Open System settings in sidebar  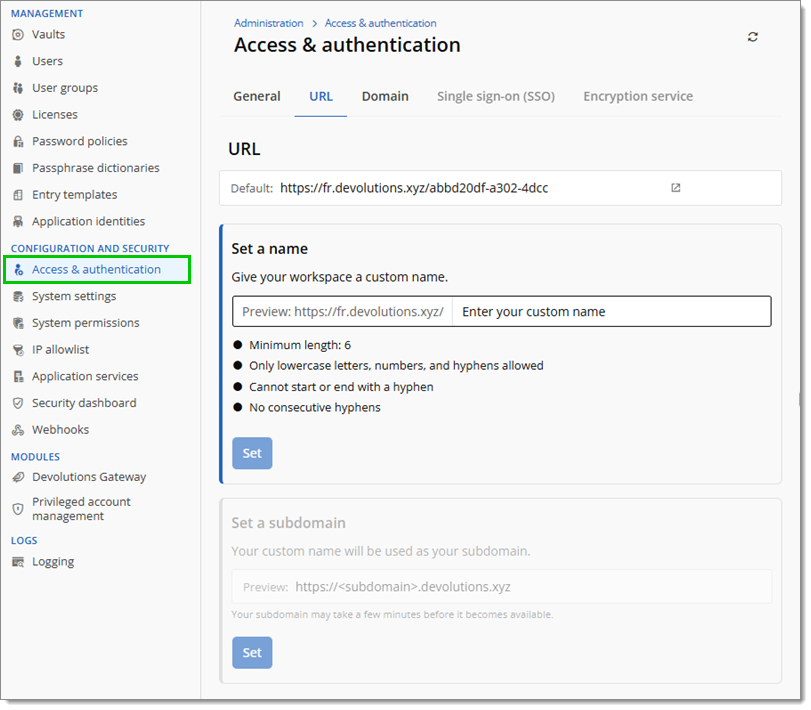pos(74,296)
